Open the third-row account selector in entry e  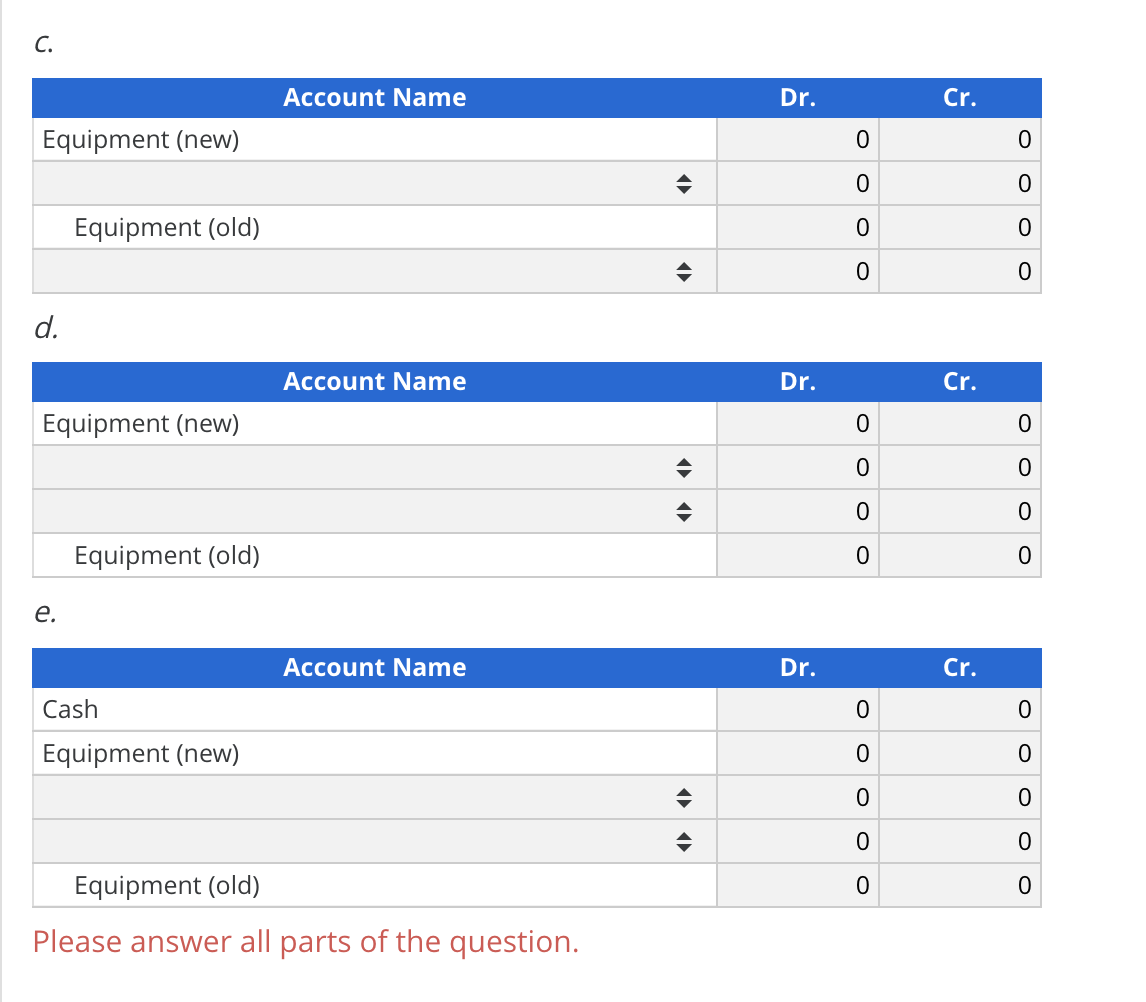tap(683, 797)
